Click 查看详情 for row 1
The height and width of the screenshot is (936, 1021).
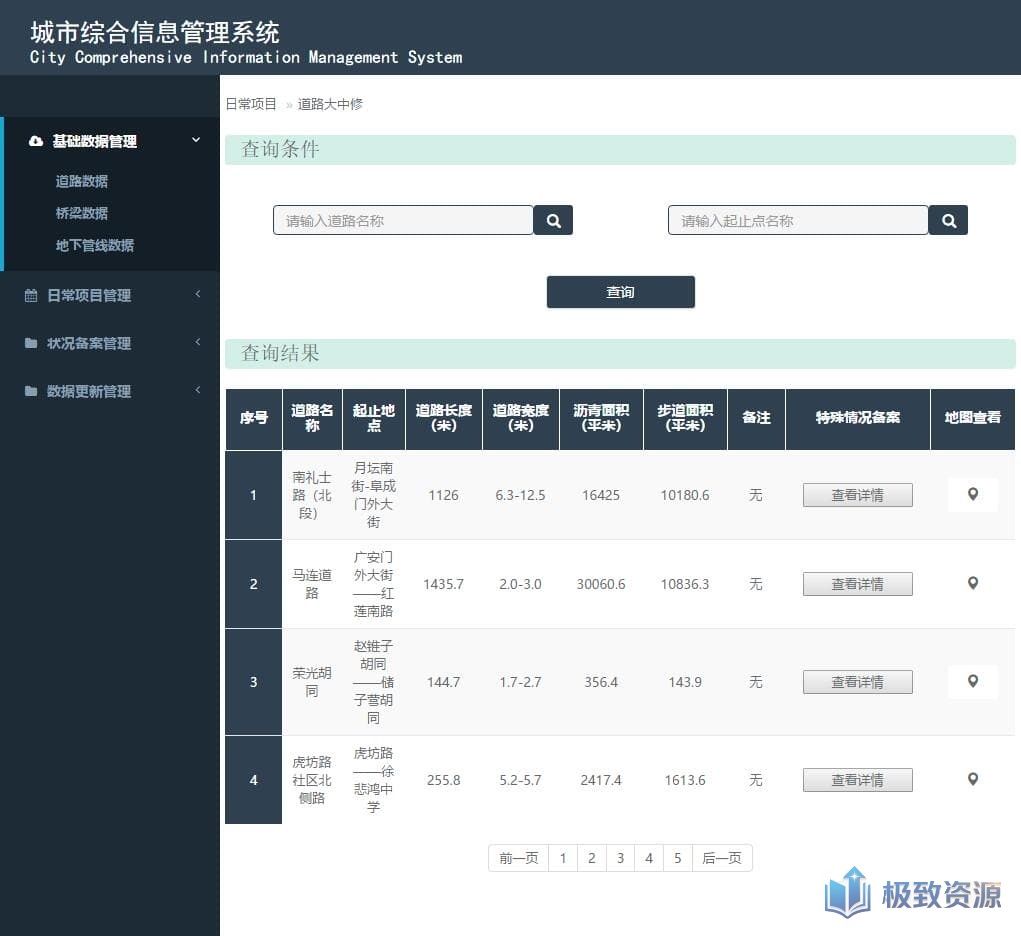tap(858, 495)
